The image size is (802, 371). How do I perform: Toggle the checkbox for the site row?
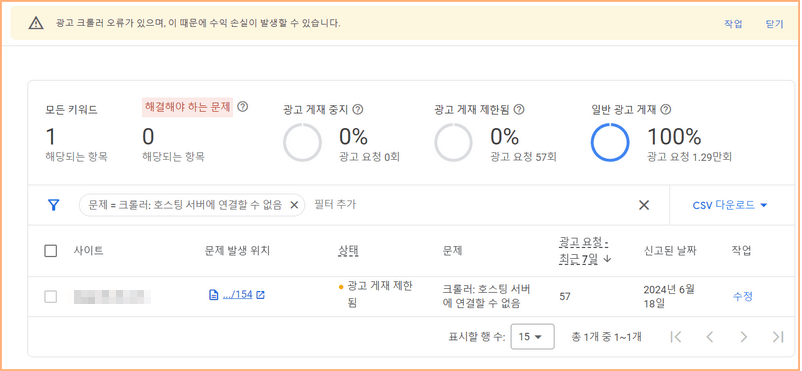(51, 296)
